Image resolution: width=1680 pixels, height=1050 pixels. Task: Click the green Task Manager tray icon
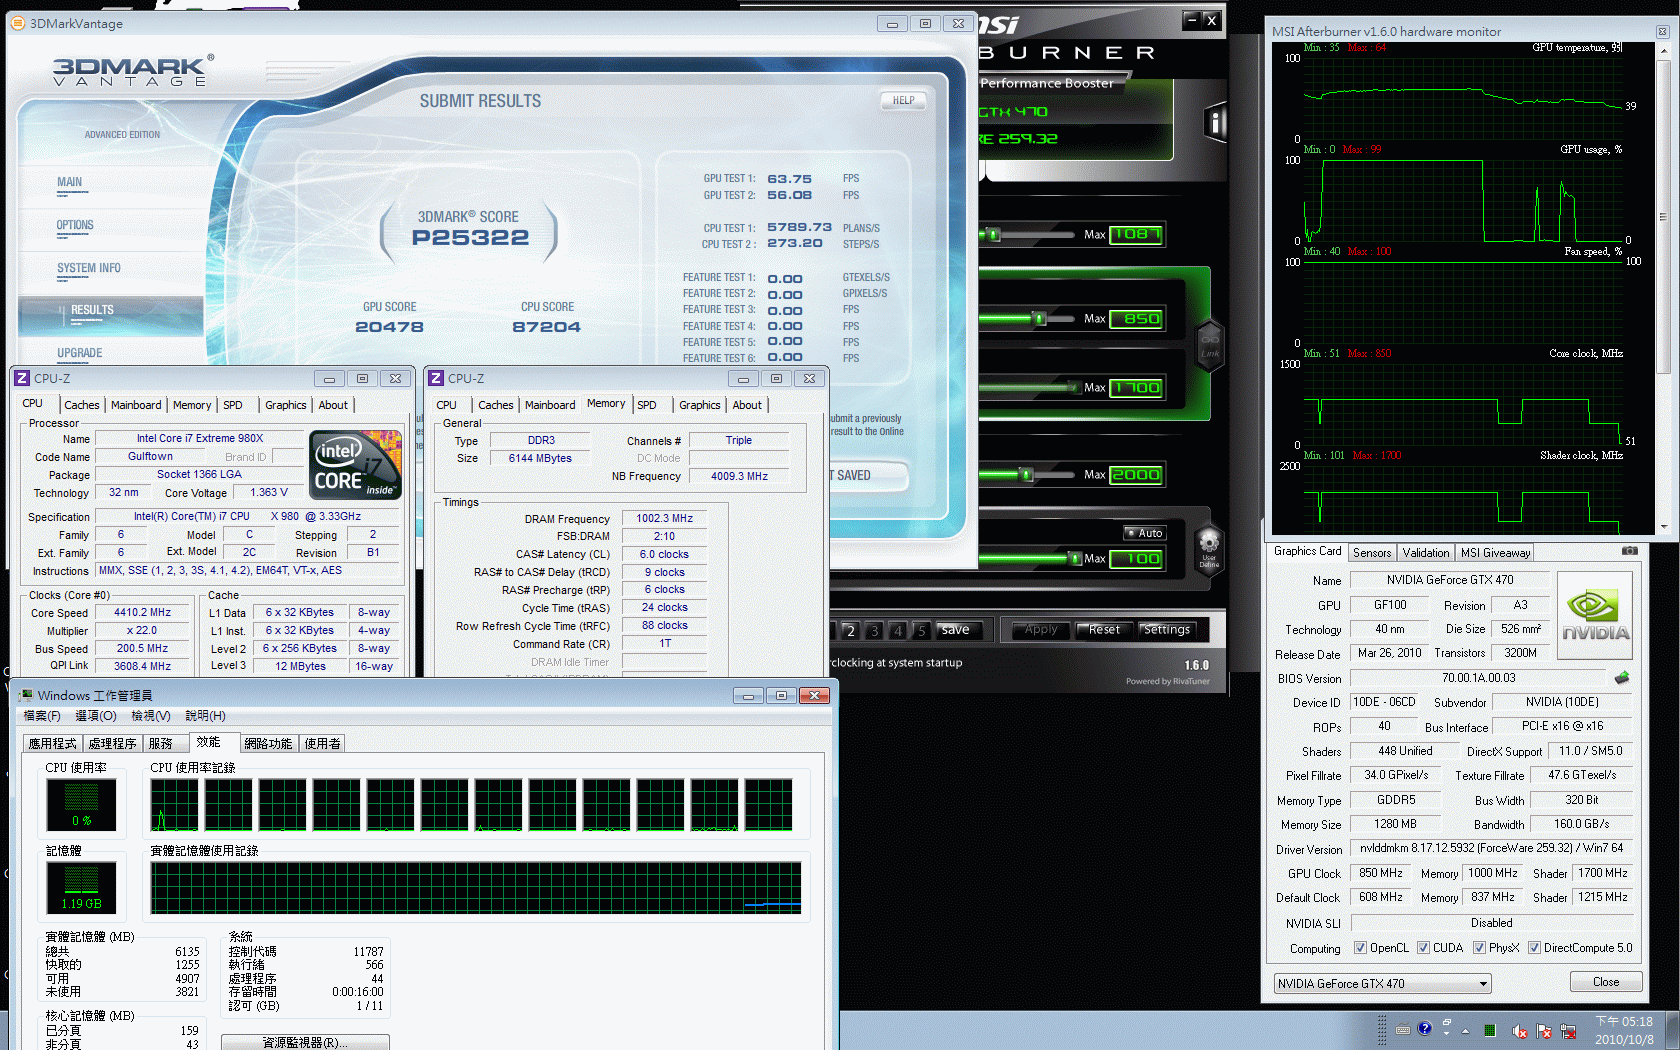[x=1490, y=1031]
